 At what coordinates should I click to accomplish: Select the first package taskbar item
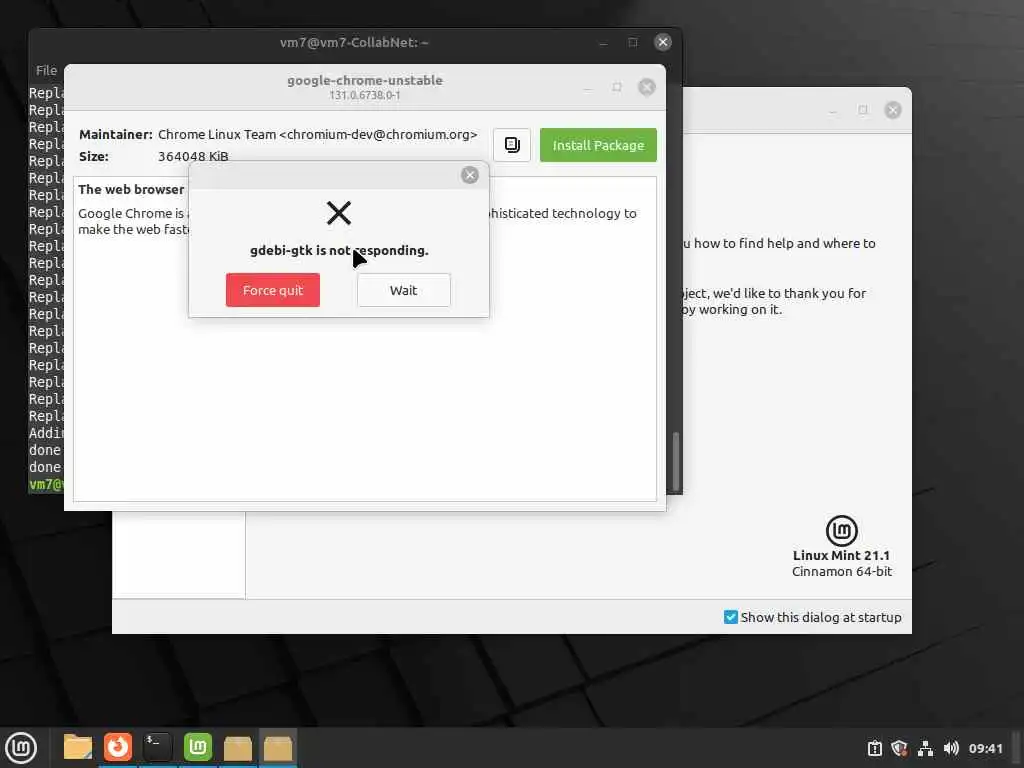[238, 747]
